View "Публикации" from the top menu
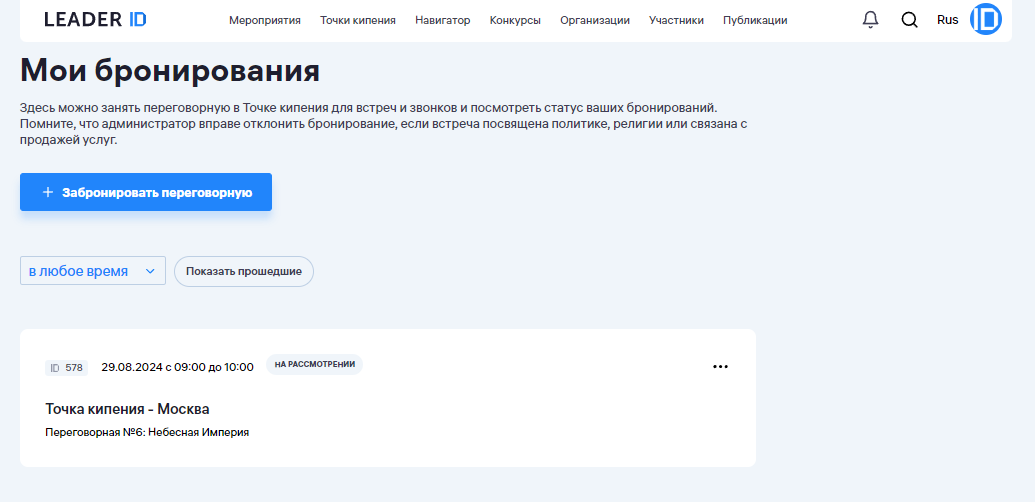Screen dimensions: 1035x502 click(754, 20)
